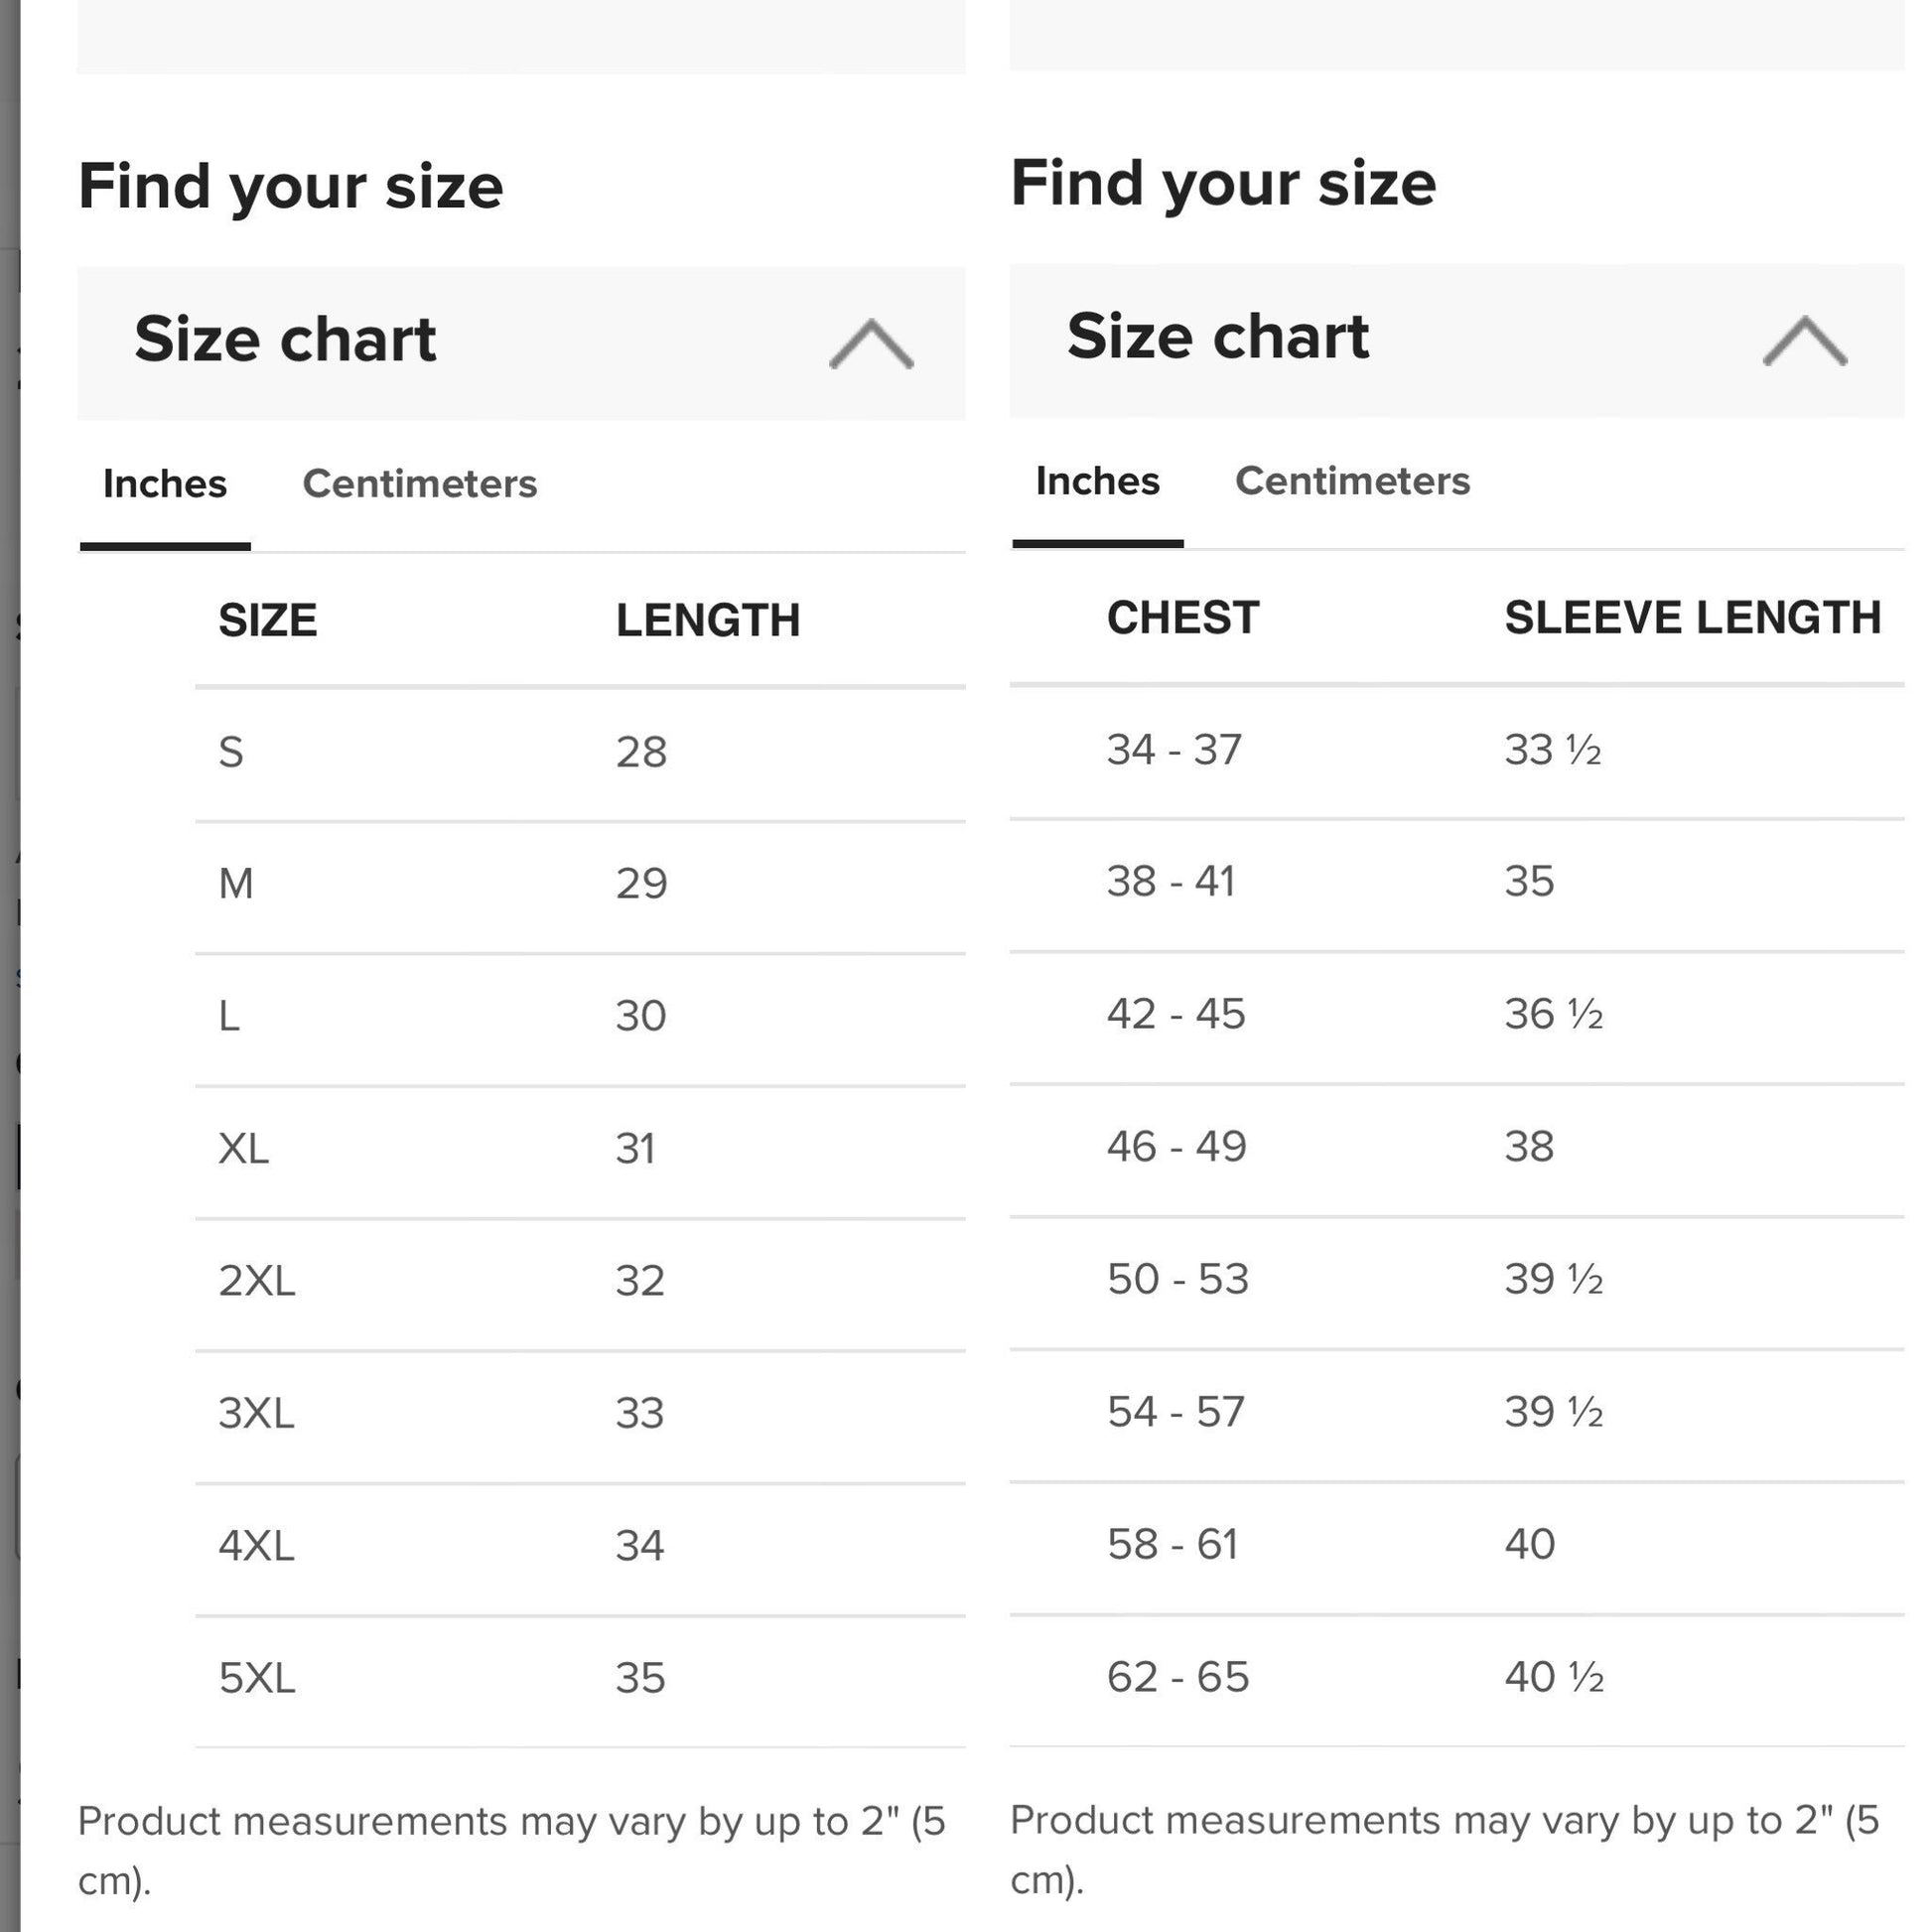Switch right chart to Centimeters
1932x1932 pixels.
[x=1352, y=481]
